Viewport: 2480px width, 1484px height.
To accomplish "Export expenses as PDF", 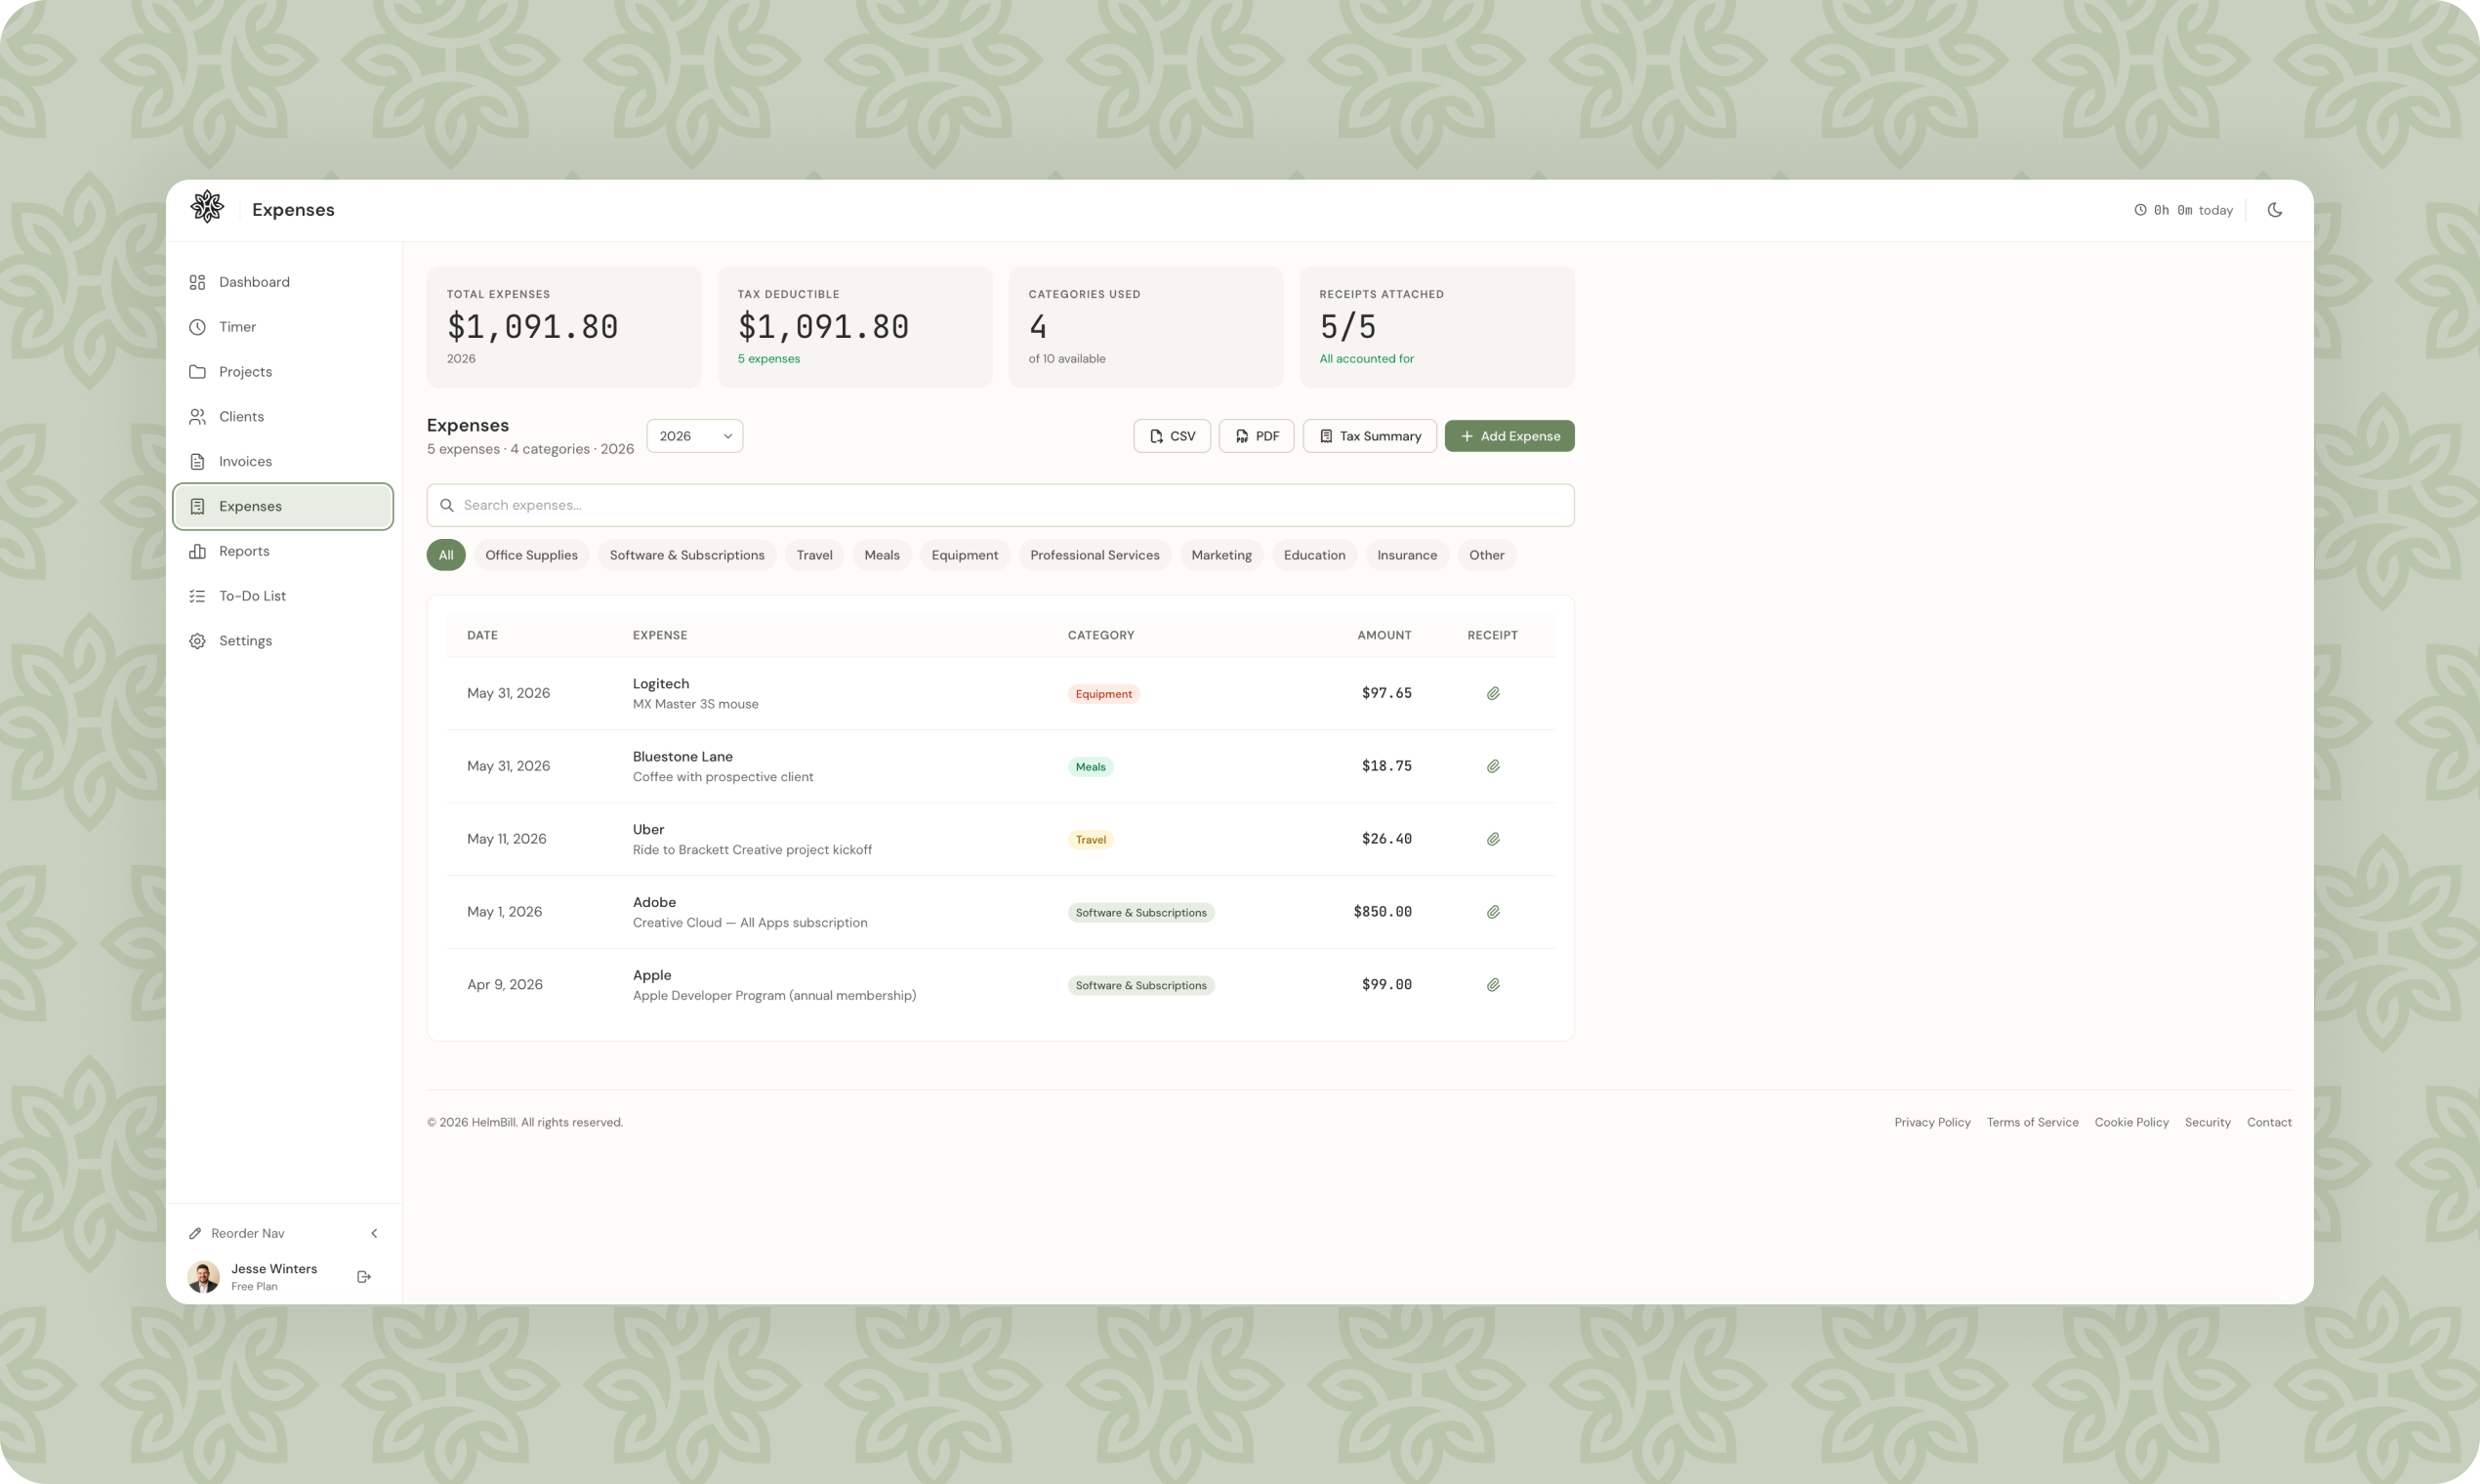I will (x=1257, y=436).
